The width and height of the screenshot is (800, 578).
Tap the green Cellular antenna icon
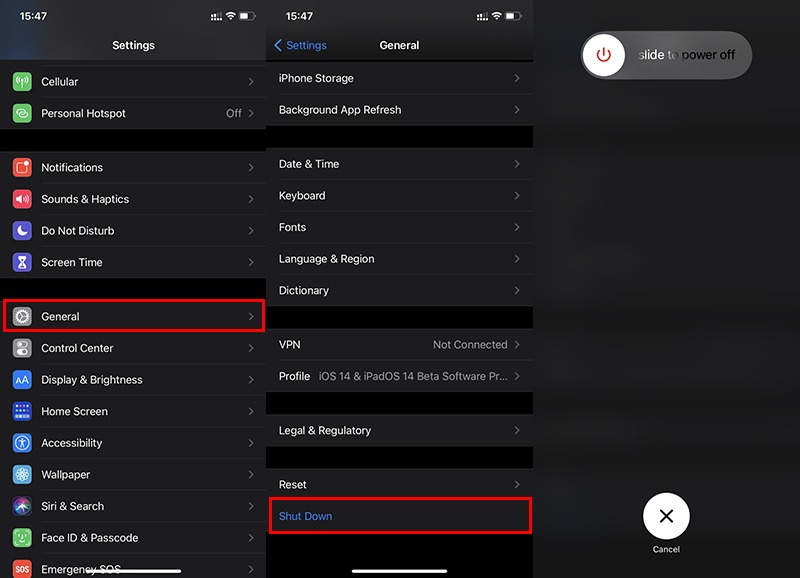click(22, 82)
